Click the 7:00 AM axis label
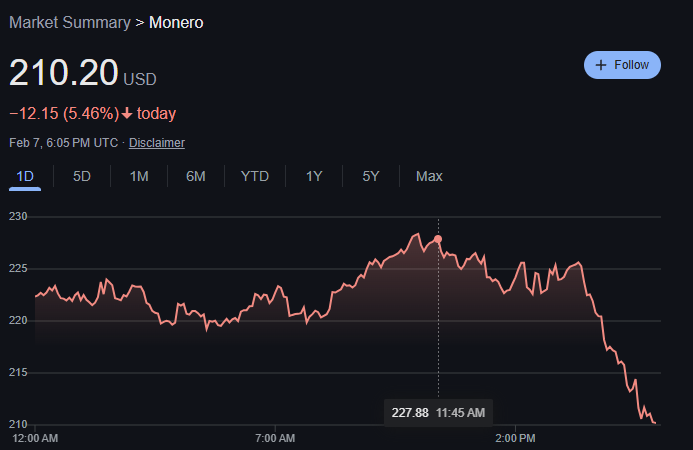Screen dimensions: 693x450 coord(275,438)
